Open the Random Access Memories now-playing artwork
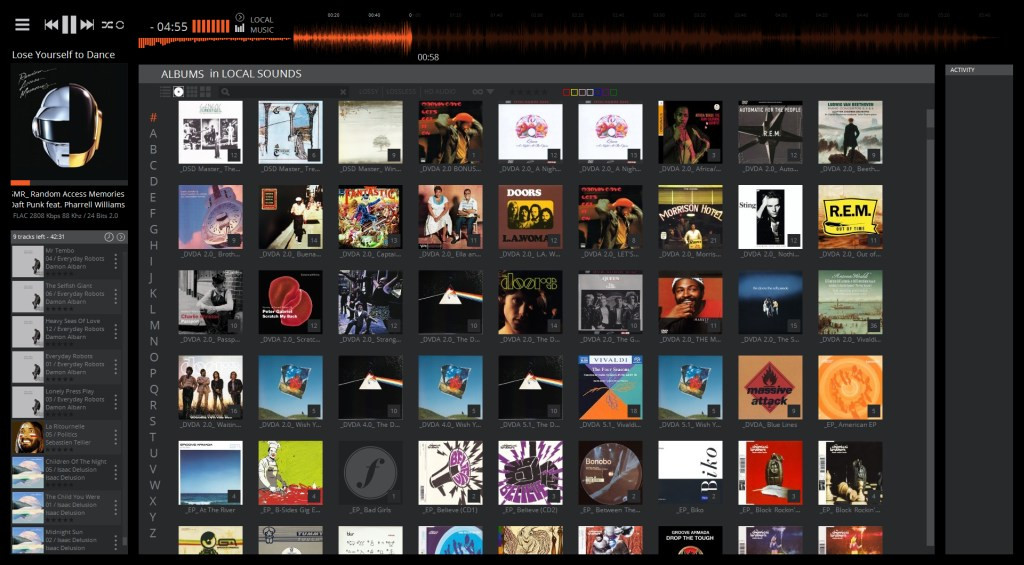 [69, 121]
